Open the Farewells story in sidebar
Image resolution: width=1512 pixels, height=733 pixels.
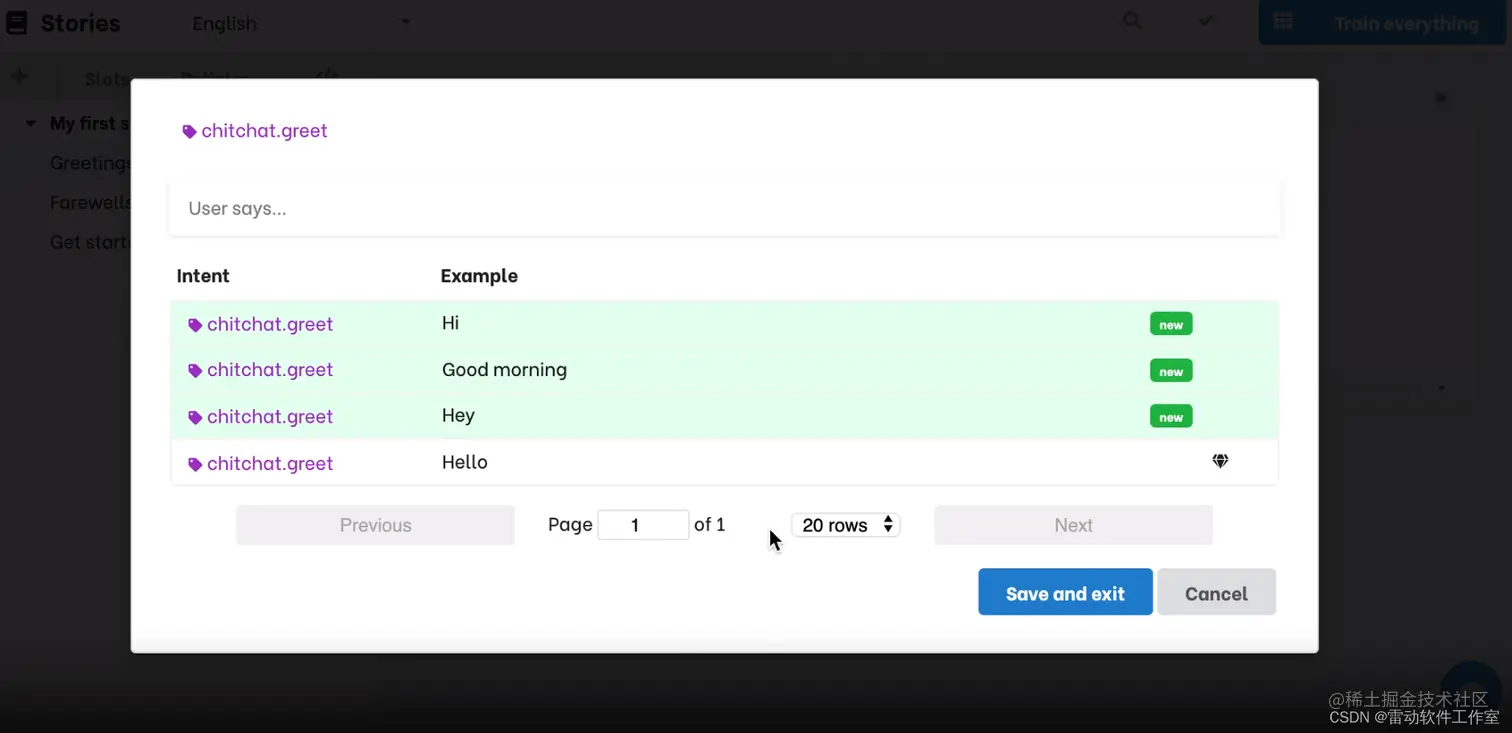[x=90, y=203]
